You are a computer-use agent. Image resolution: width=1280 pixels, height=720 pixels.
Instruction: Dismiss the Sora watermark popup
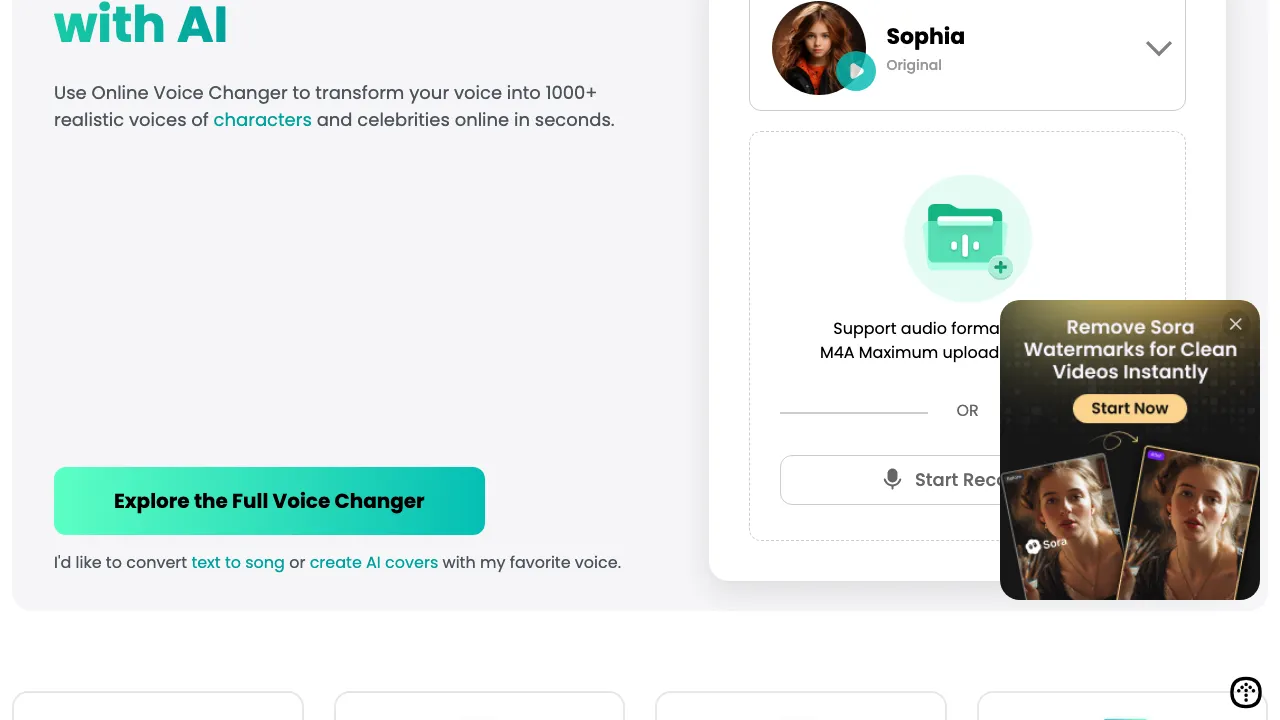(1235, 324)
